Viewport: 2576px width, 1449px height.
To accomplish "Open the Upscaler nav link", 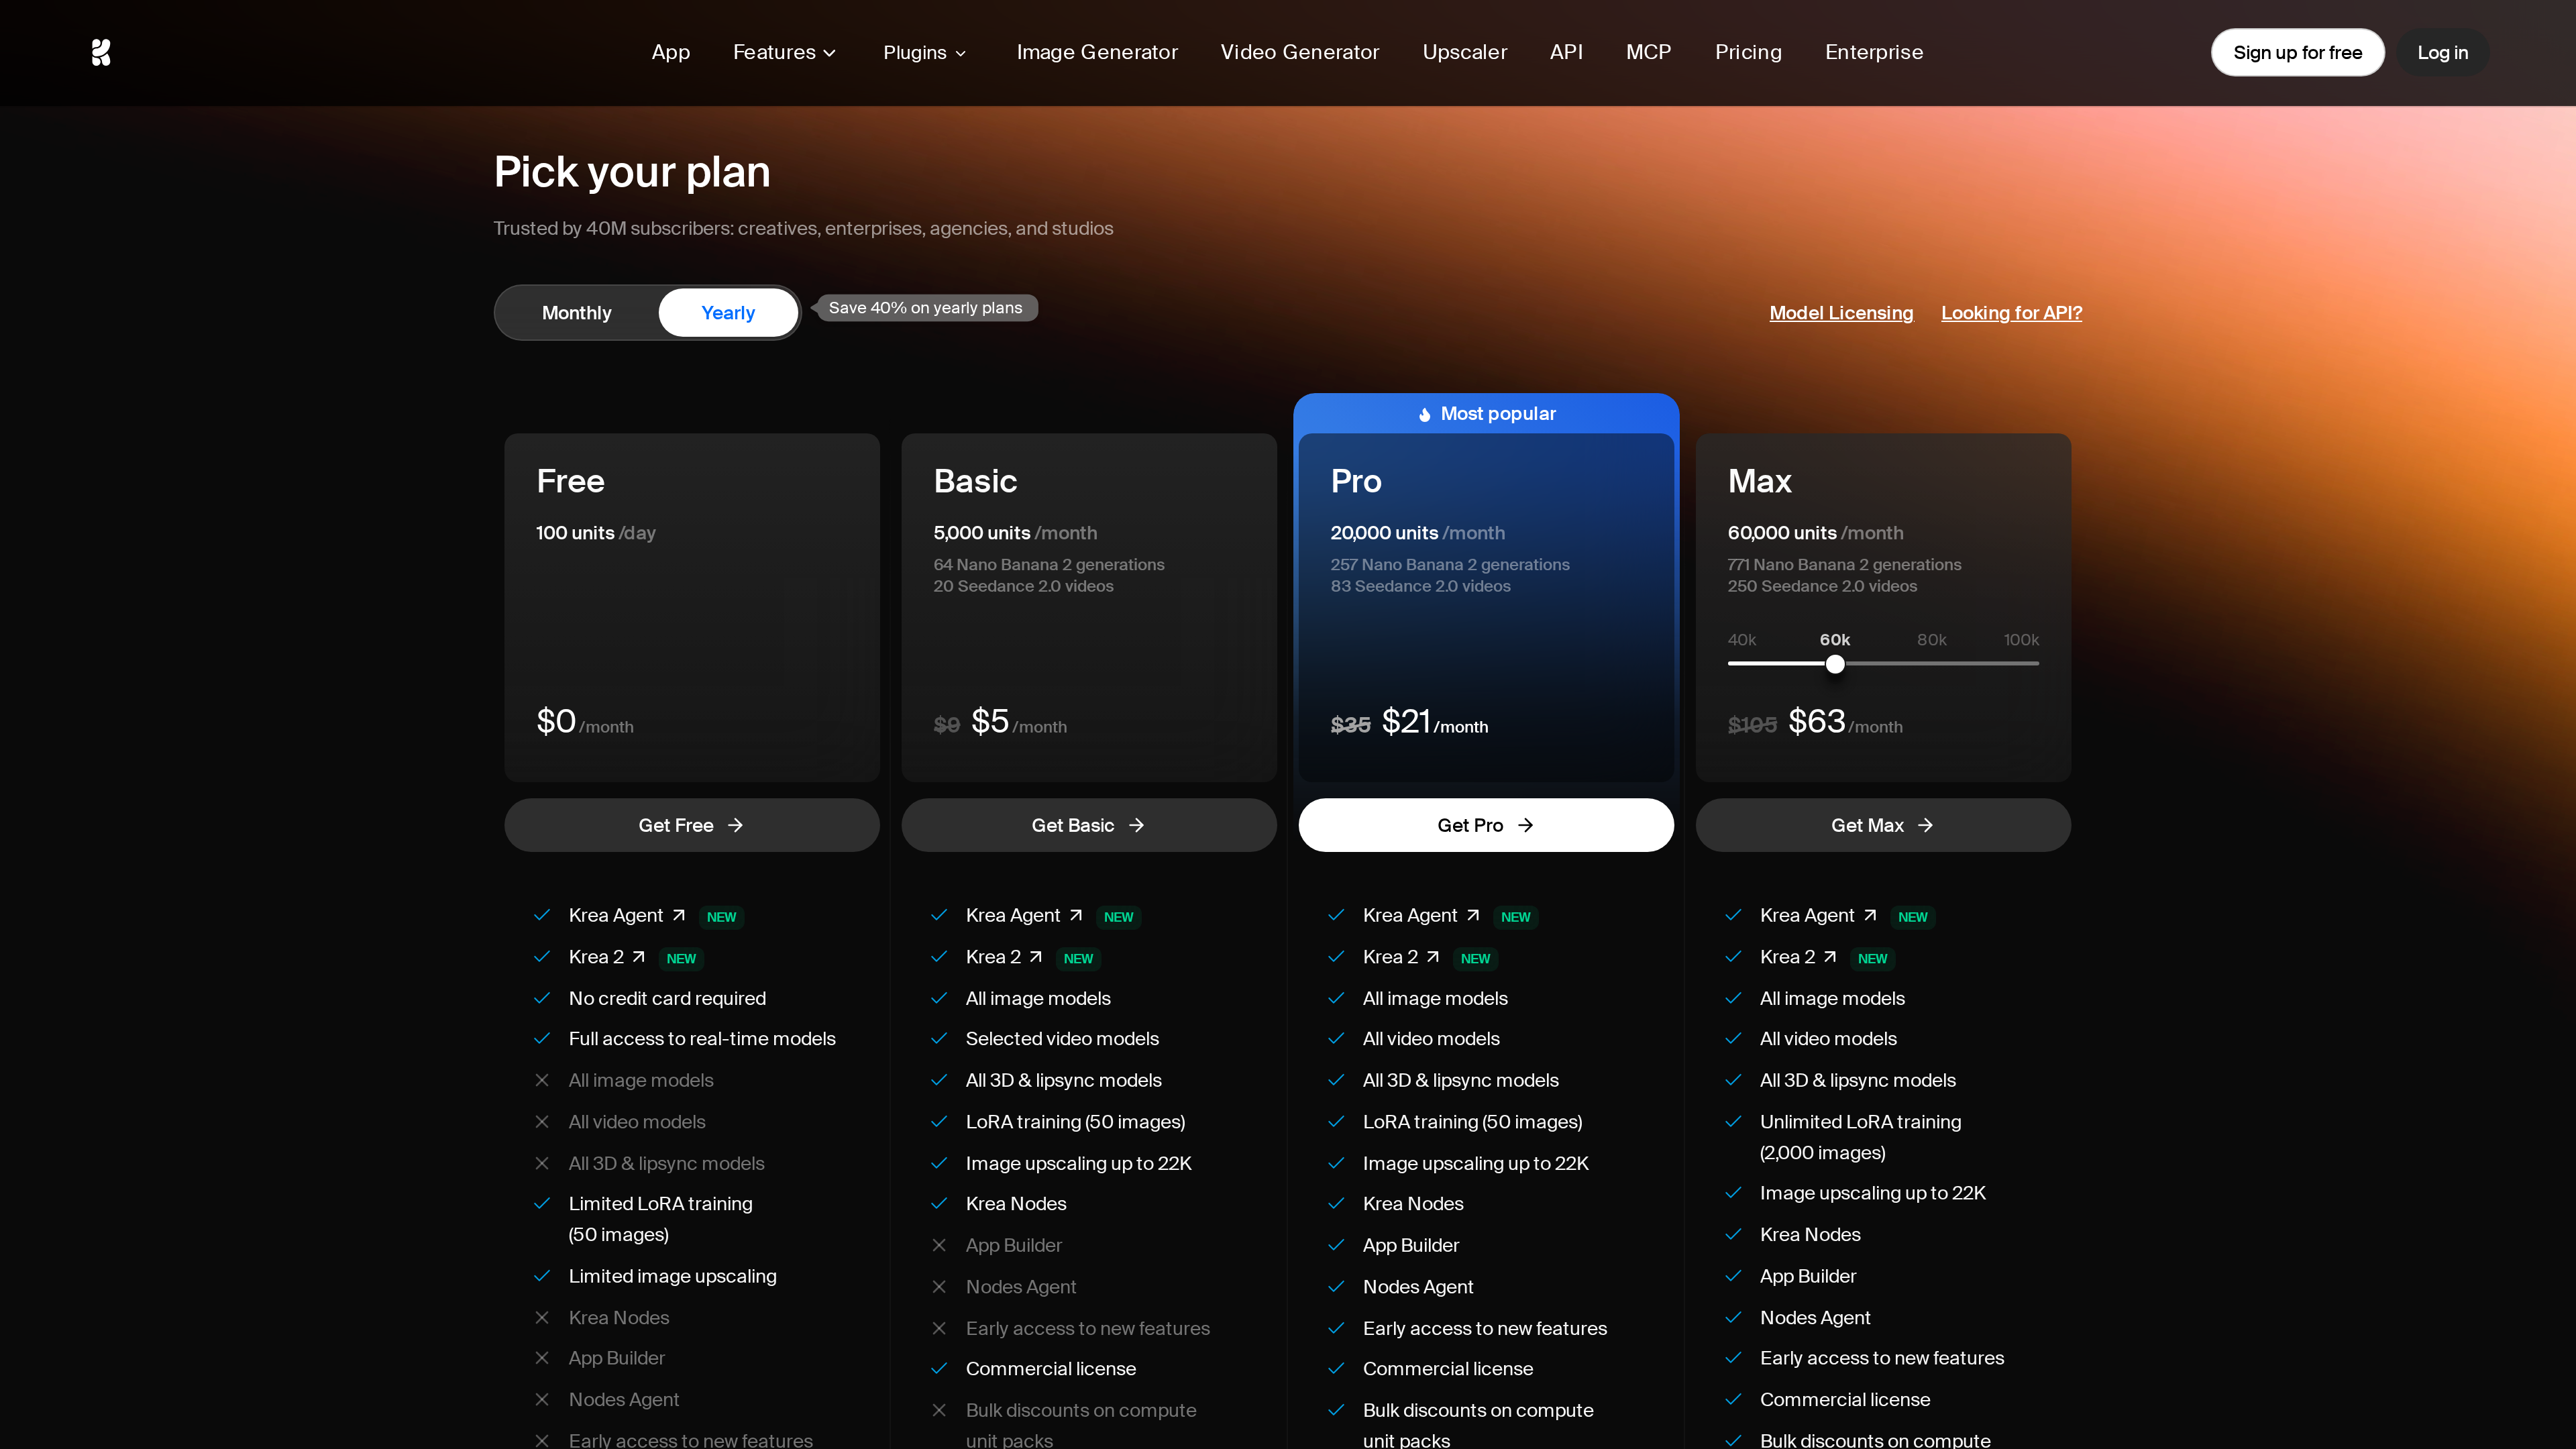I will tap(1465, 52).
